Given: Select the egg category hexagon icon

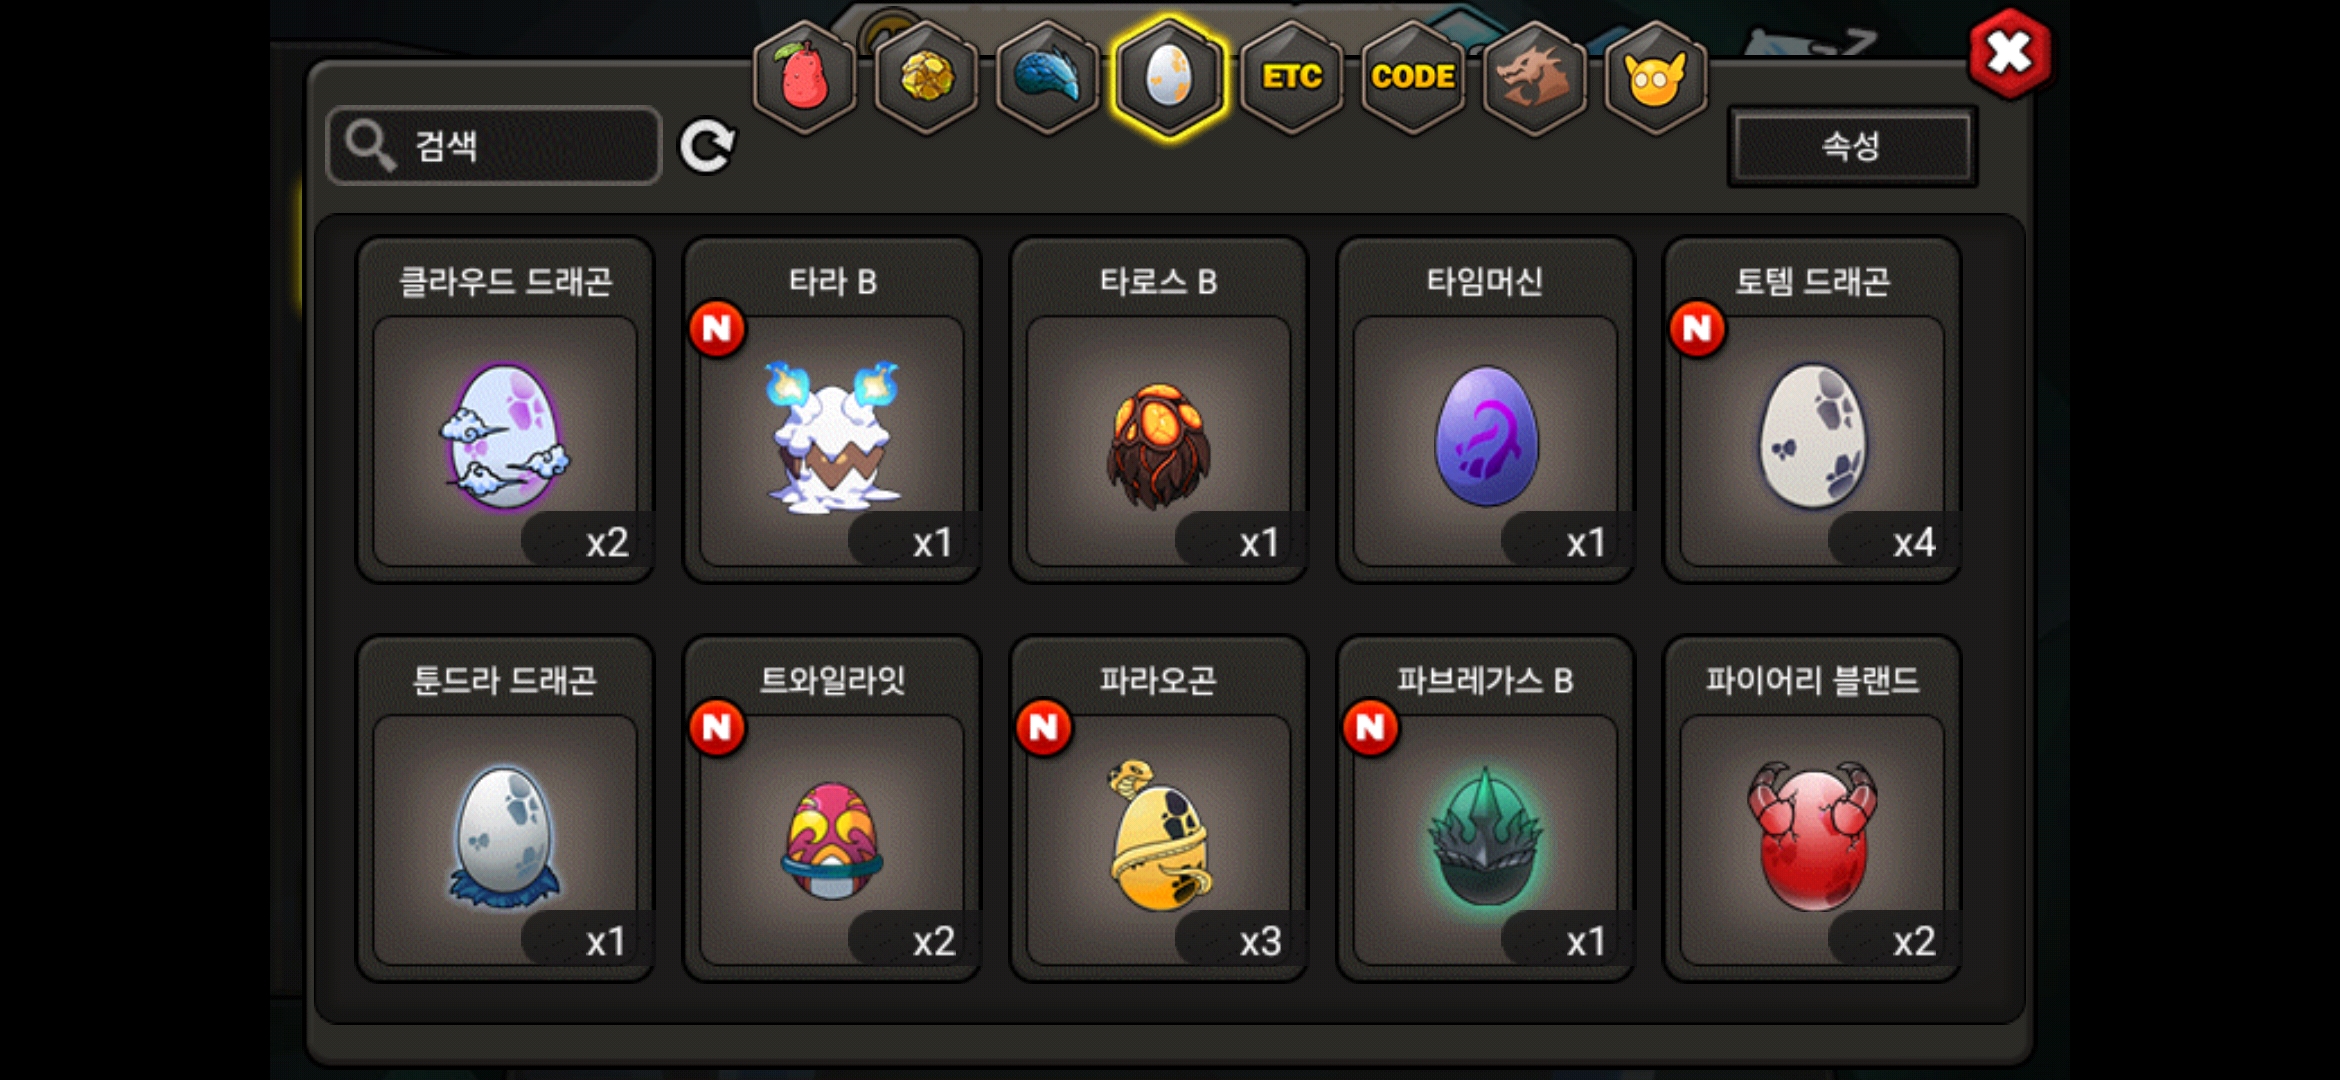Looking at the screenshot, I should pos(1169,77).
